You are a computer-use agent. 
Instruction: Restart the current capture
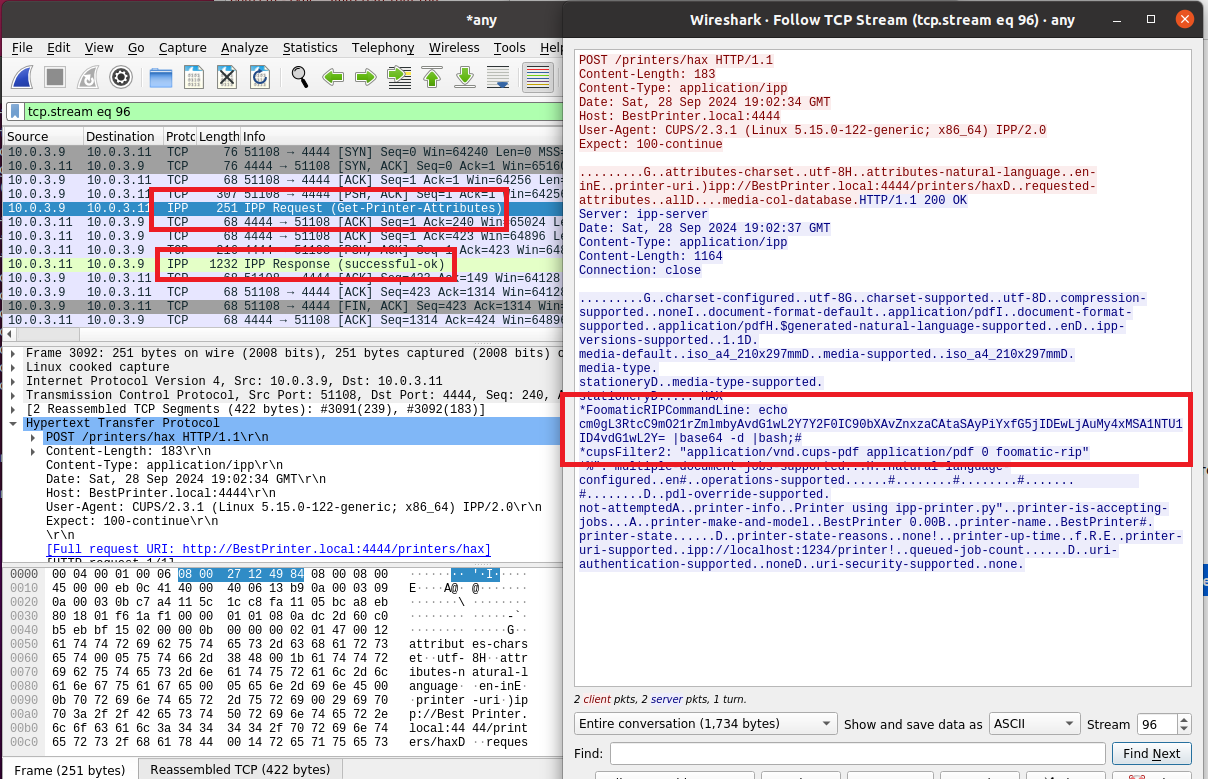coord(88,77)
